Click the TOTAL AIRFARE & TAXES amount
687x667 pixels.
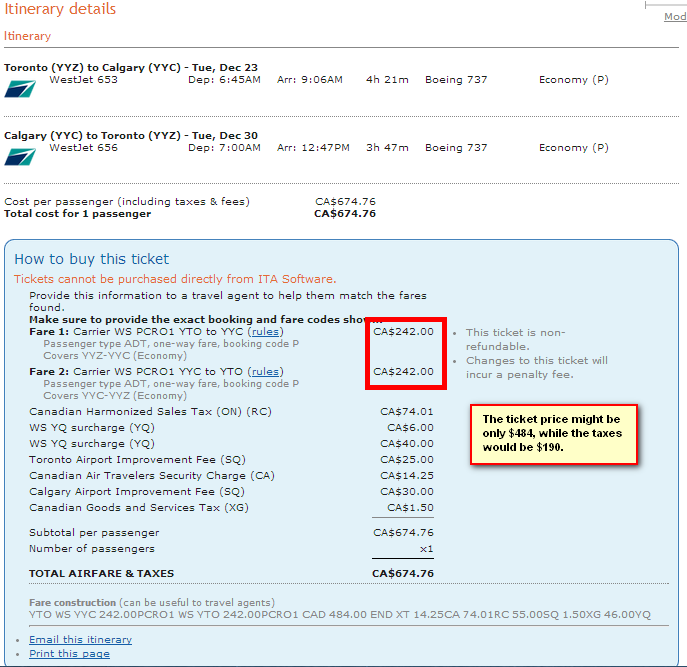(403, 574)
